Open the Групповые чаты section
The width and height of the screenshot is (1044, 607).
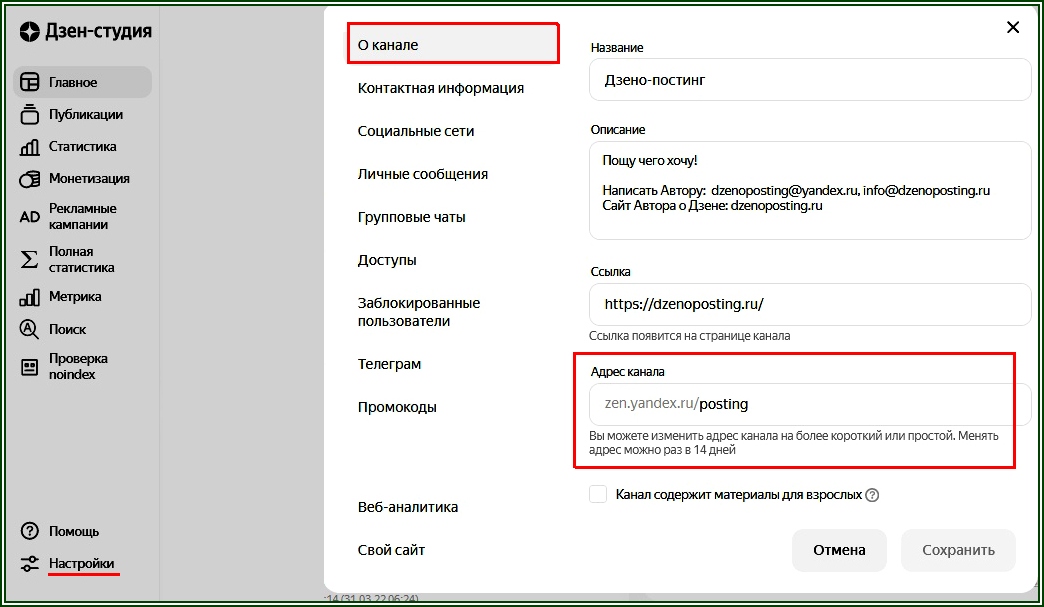point(411,217)
